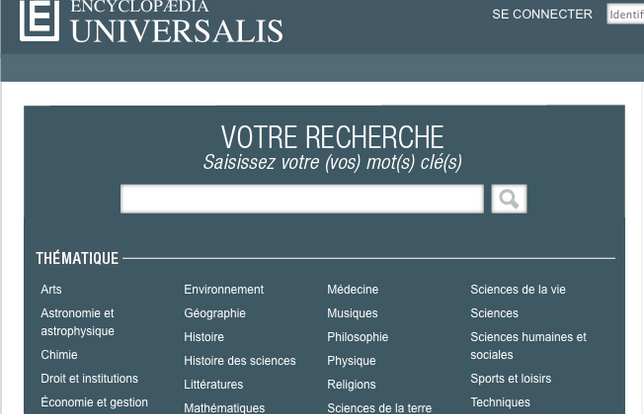The image size is (644, 414).
Task: Open the Mathématiques theme
Action: click(224, 408)
